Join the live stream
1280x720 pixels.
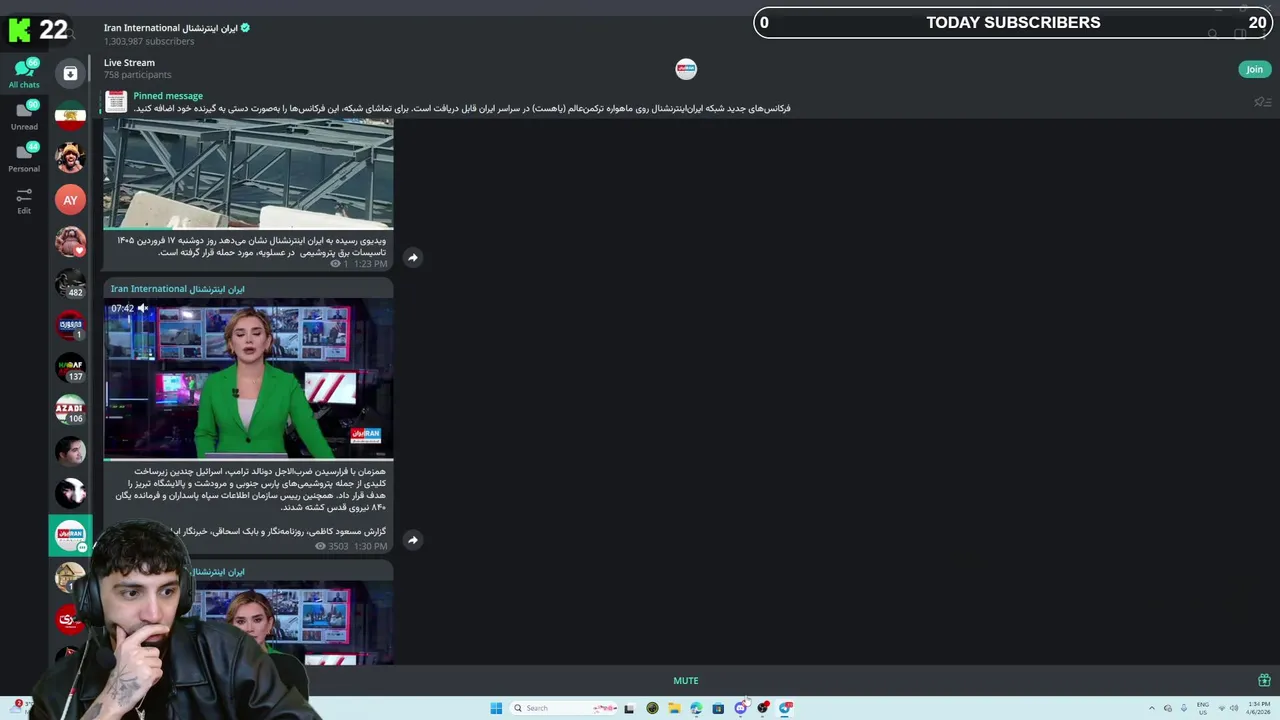pos(1254,69)
